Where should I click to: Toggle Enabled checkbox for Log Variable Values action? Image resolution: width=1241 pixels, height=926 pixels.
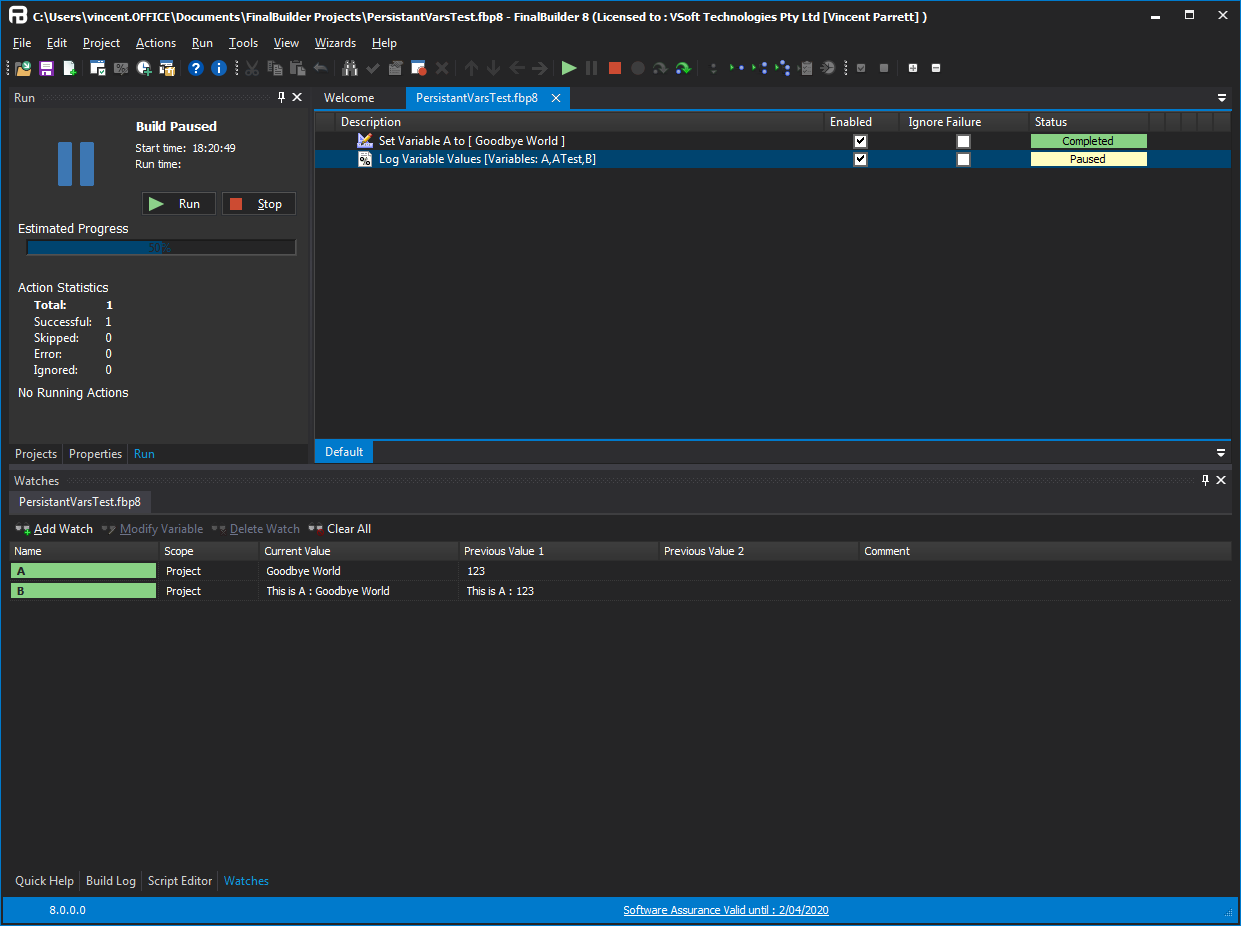[860, 159]
